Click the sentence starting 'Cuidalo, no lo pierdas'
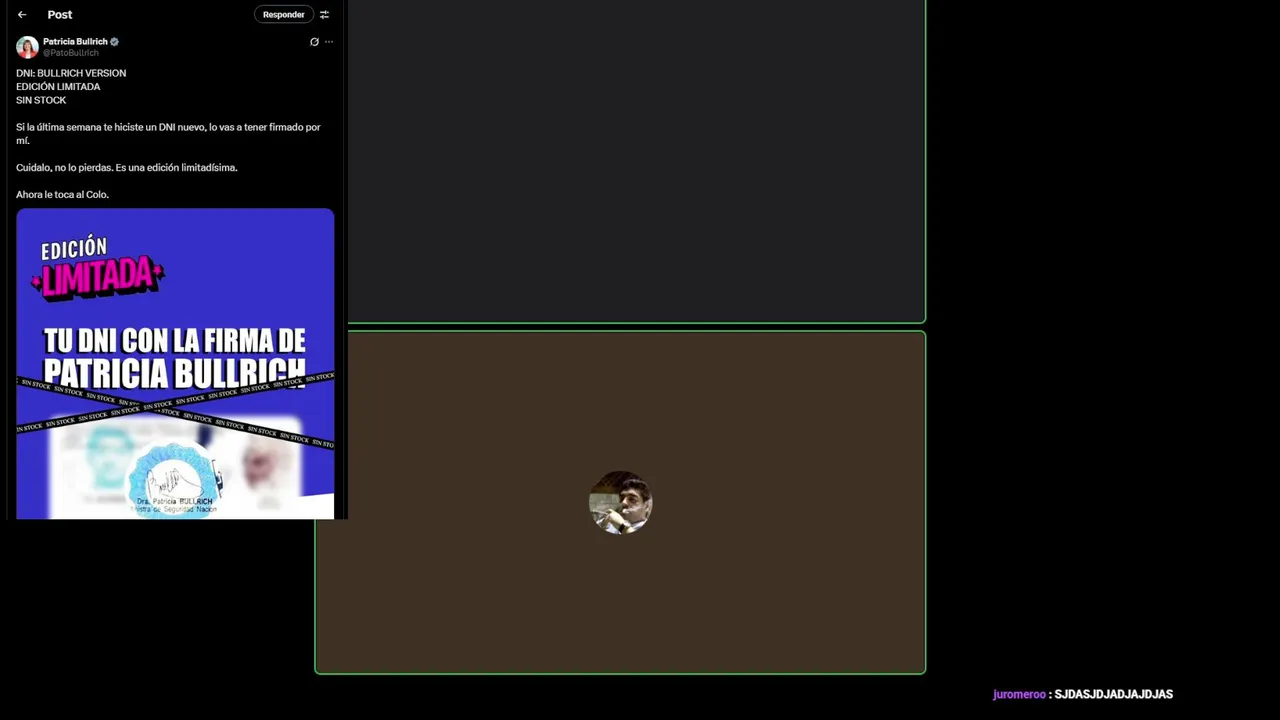 127,168
